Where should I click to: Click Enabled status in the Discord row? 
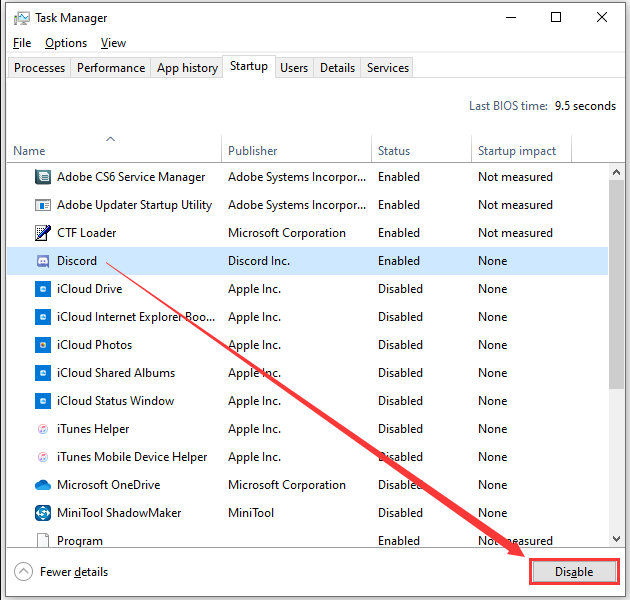[x=399, y=261]
